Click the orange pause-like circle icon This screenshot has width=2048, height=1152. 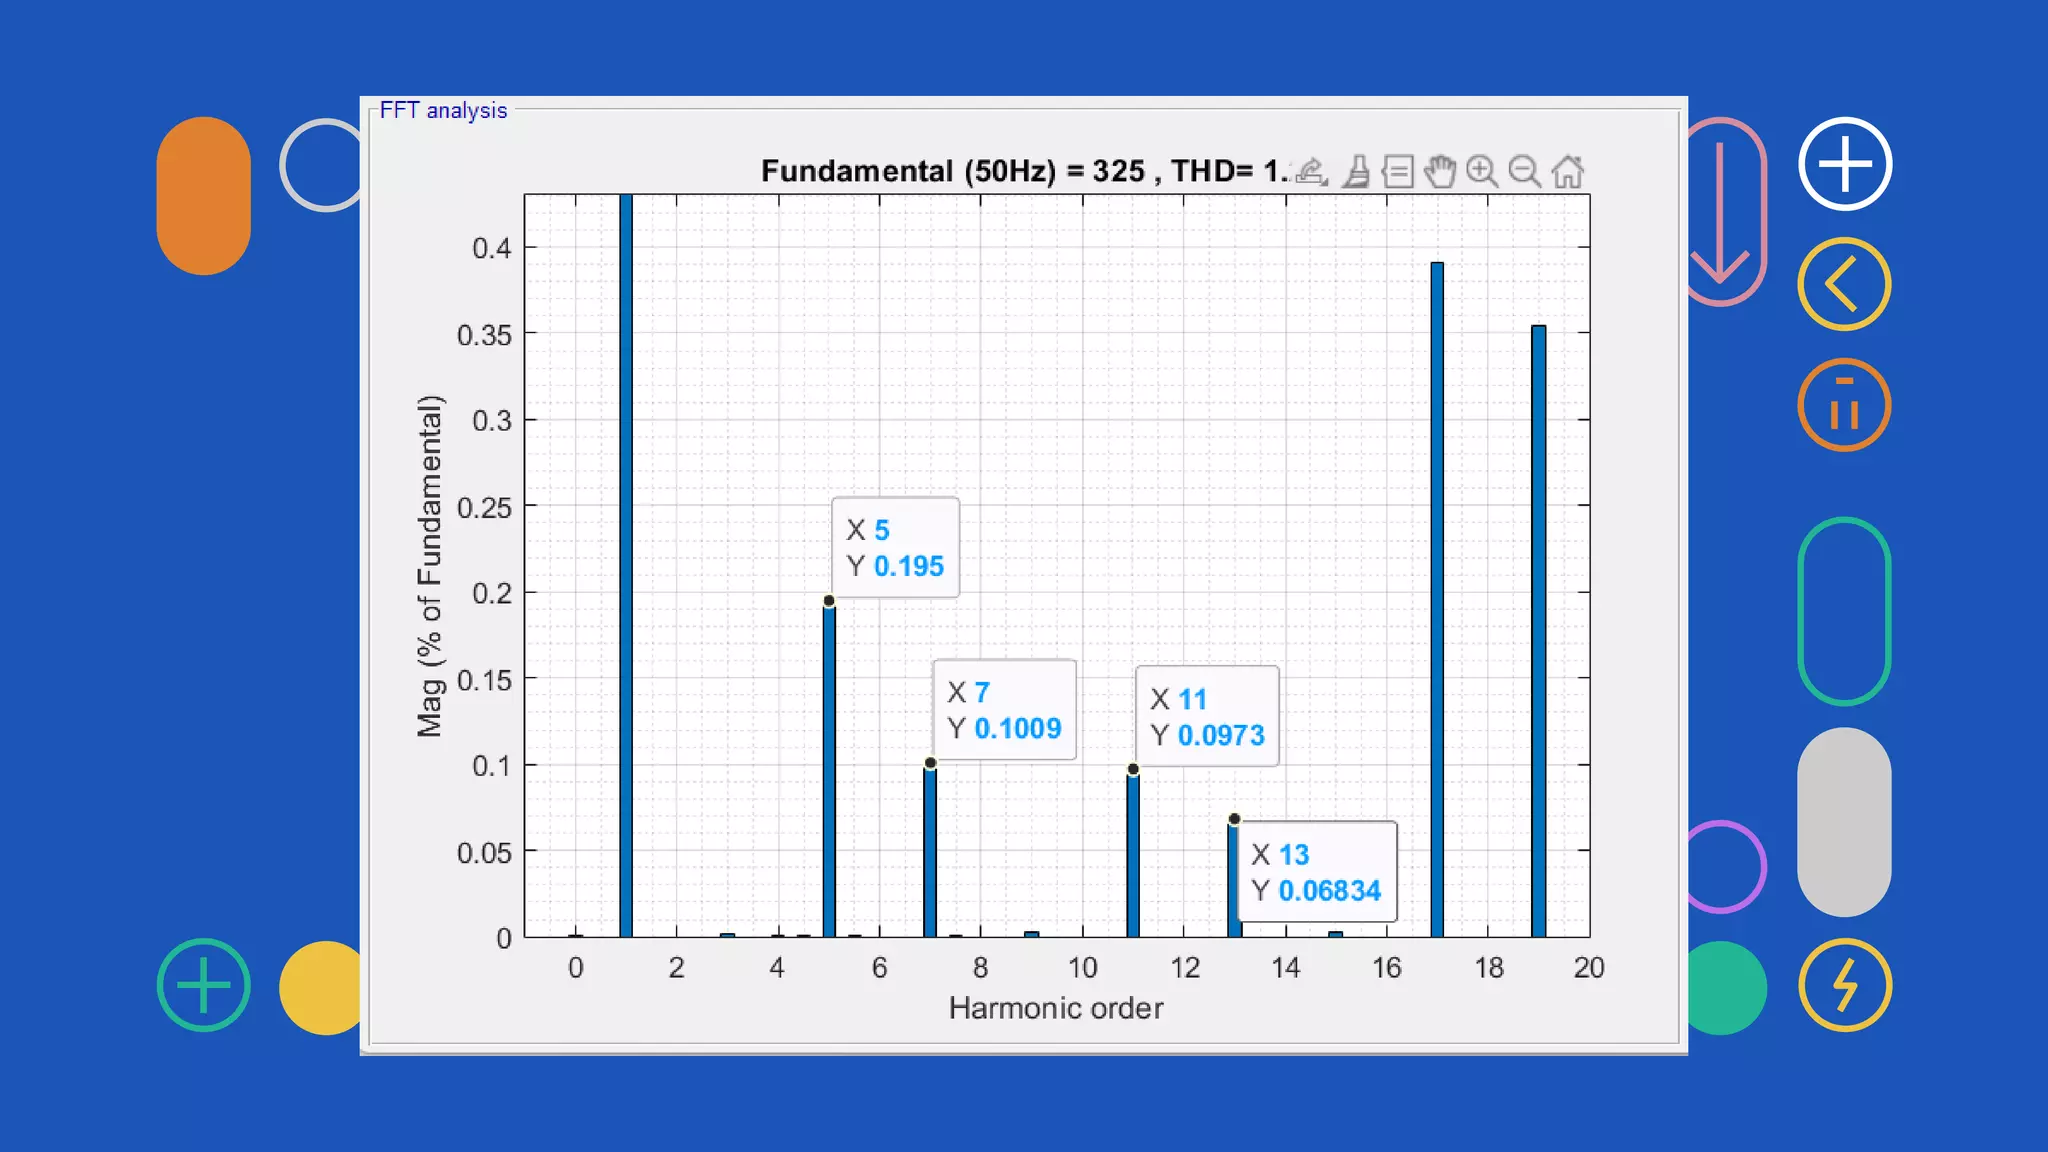[x=1844, y=405]
